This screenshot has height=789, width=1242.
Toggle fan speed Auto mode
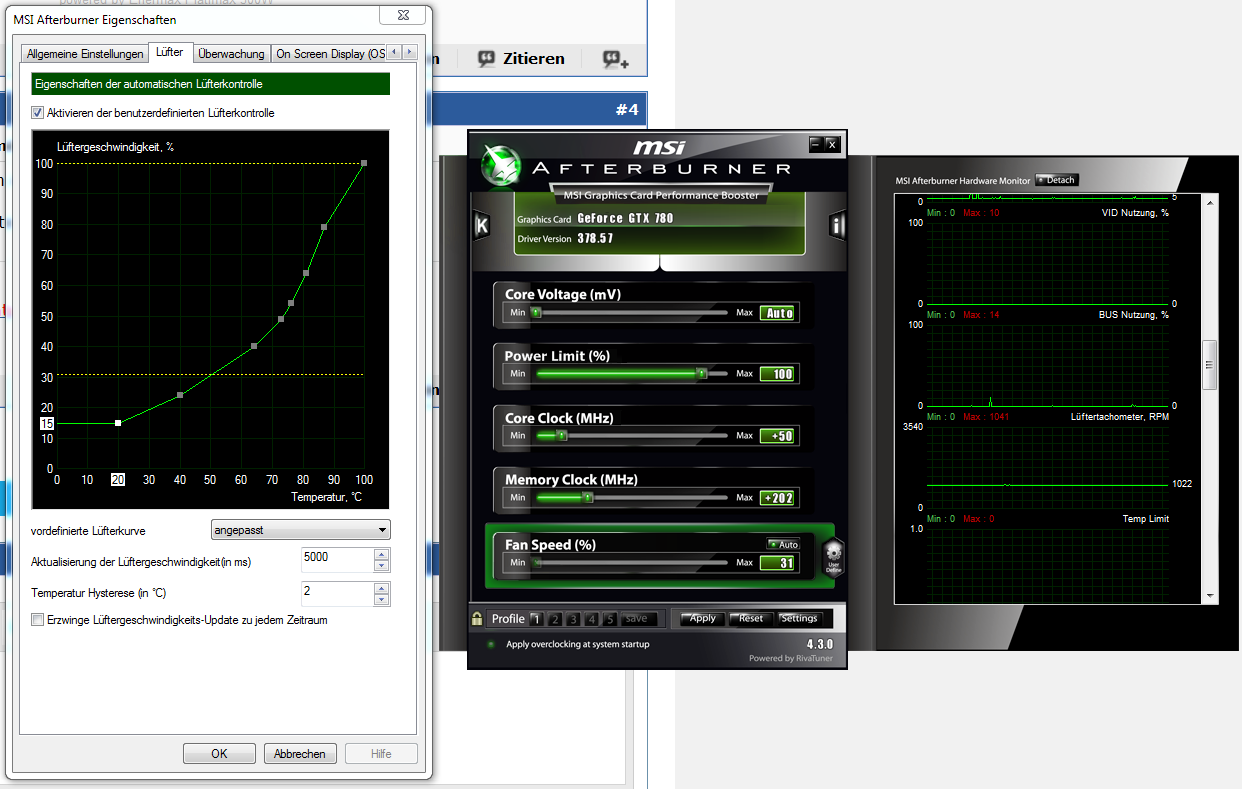coord(783,544)
